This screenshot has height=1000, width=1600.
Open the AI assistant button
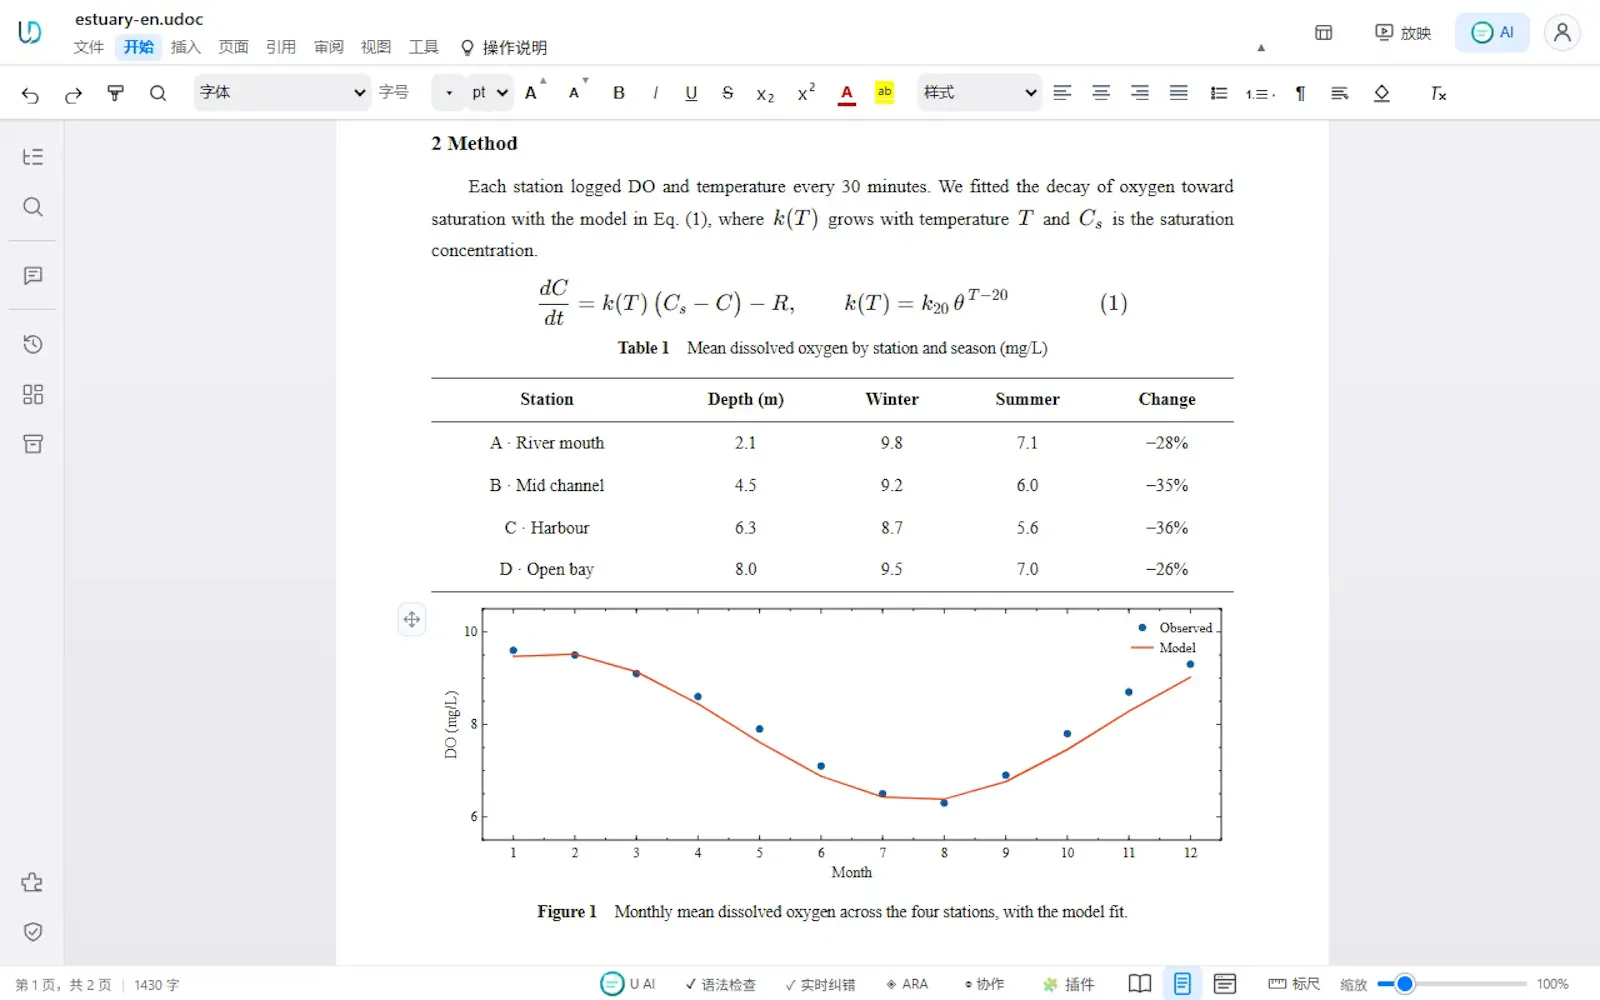(x=1492, y=33)
